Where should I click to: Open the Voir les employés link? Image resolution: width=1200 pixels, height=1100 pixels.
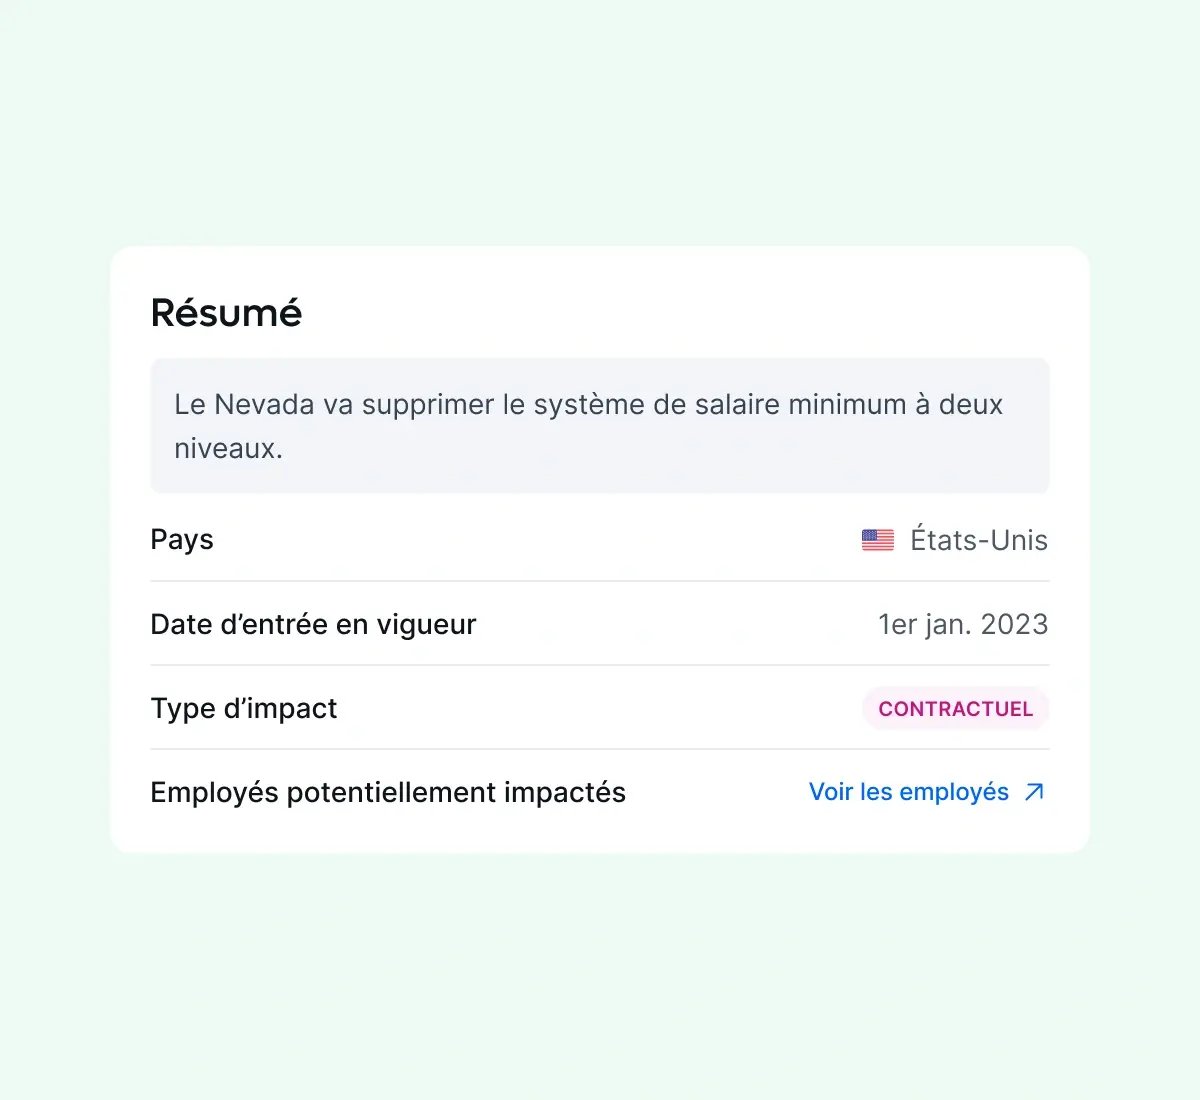(x=909, y=792)
